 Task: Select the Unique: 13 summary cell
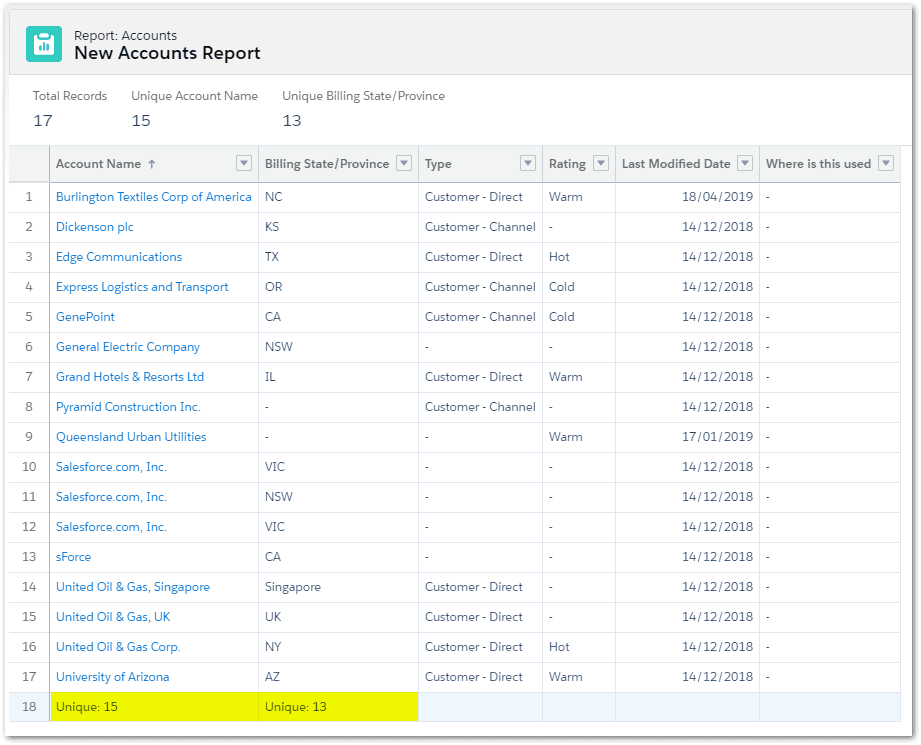coord(338,706)
